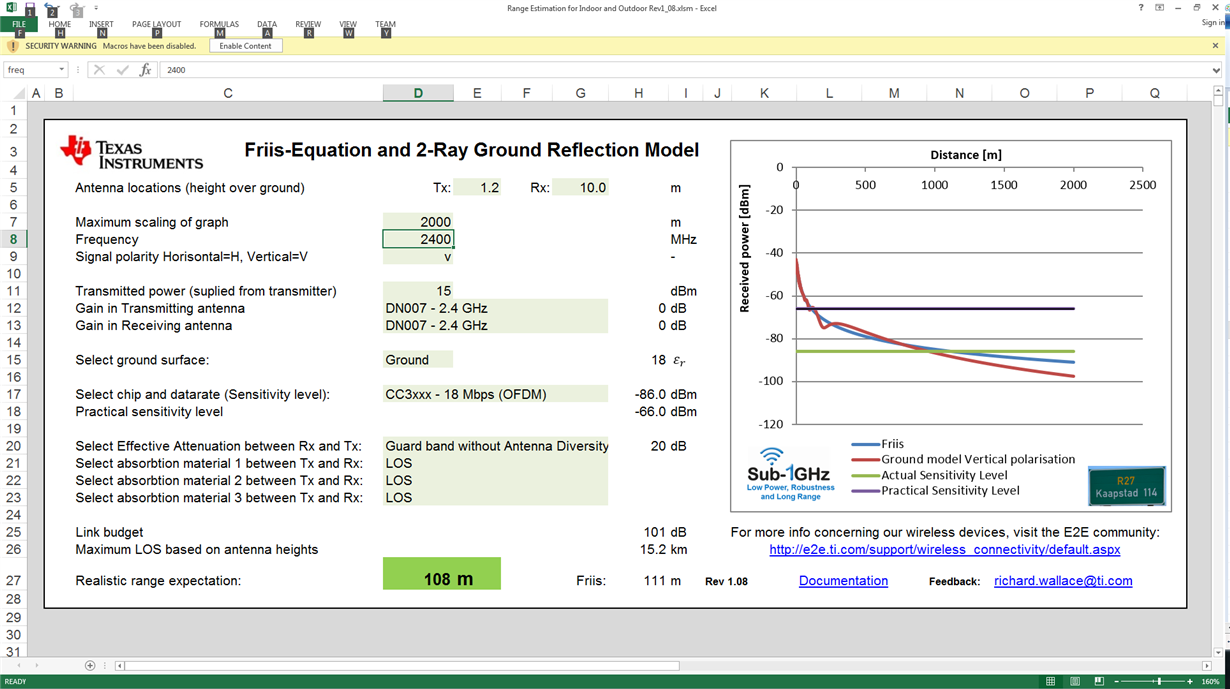Open the FORMULAS ribbon tab
This screenshot has height=689, width=1230.
[219, 24]
